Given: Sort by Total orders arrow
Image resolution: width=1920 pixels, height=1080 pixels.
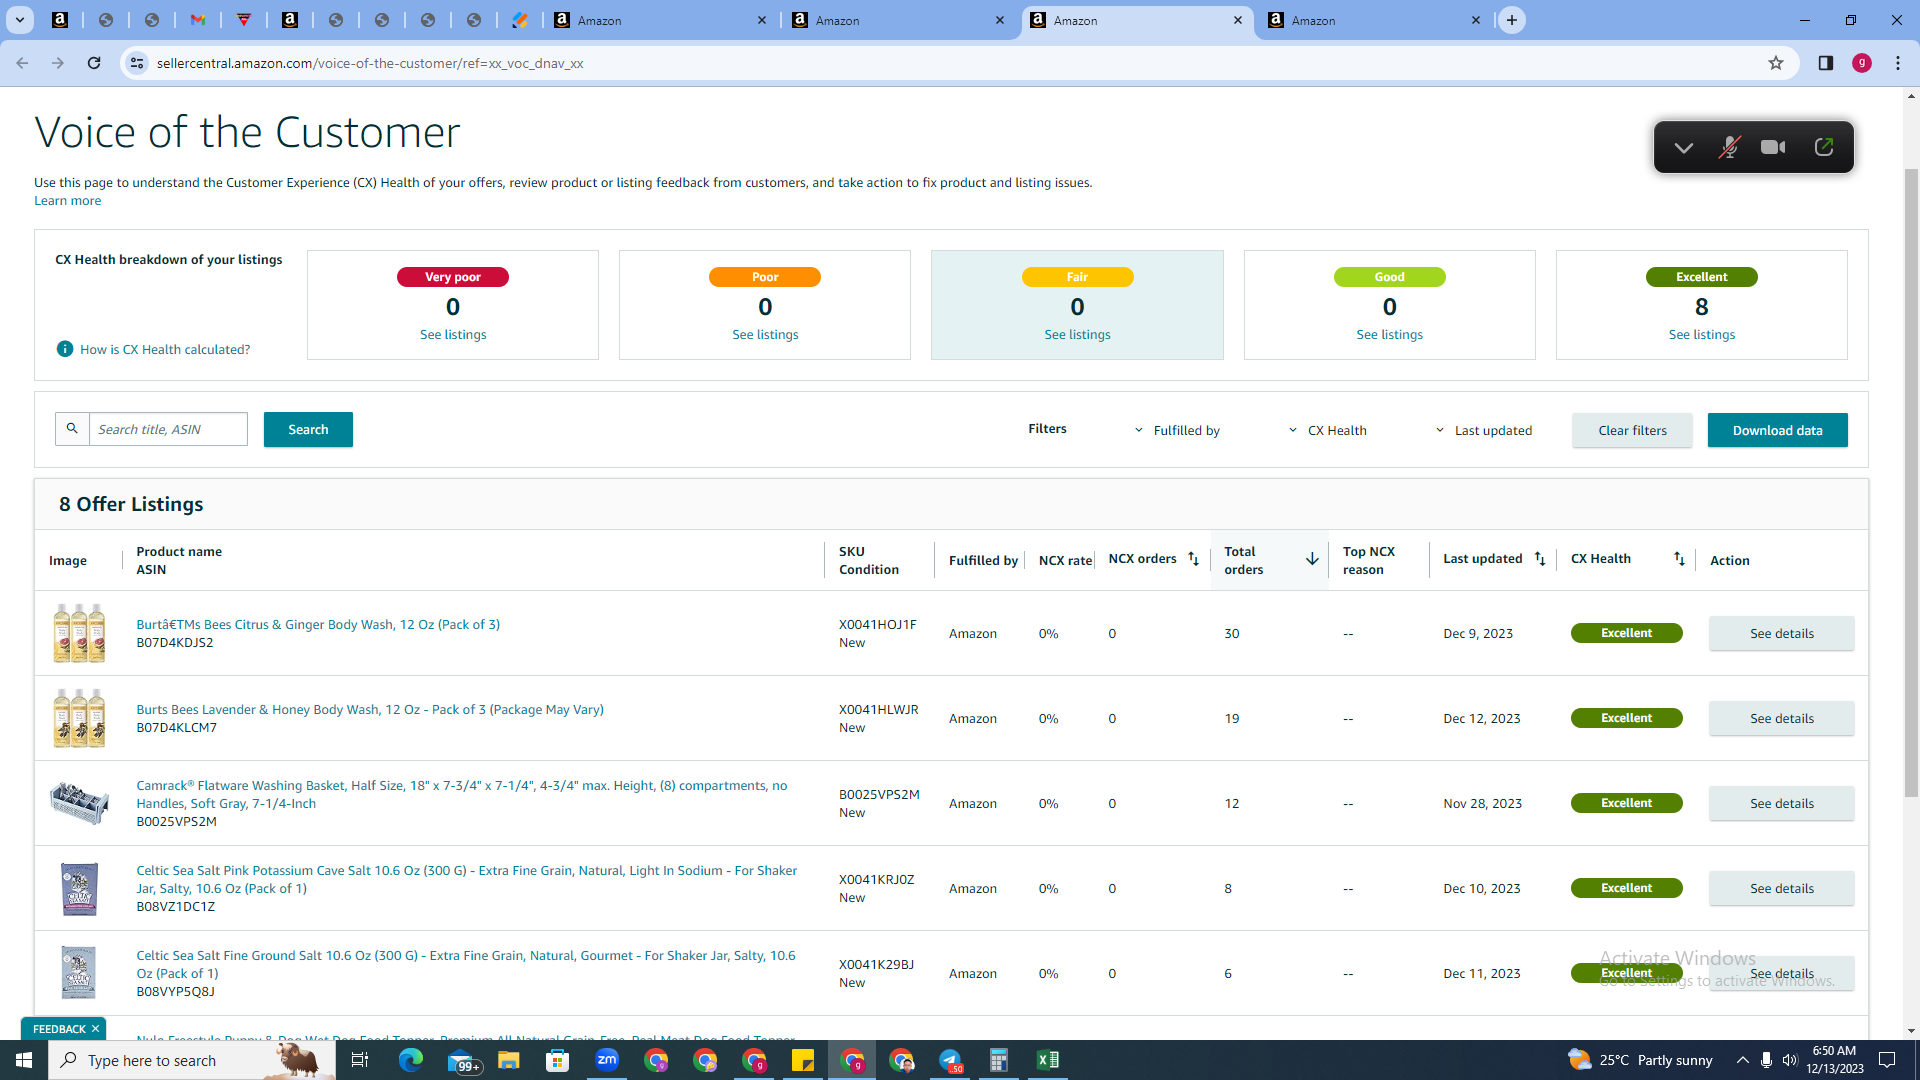Looking at the screenshot, I should click(1312, 559).
